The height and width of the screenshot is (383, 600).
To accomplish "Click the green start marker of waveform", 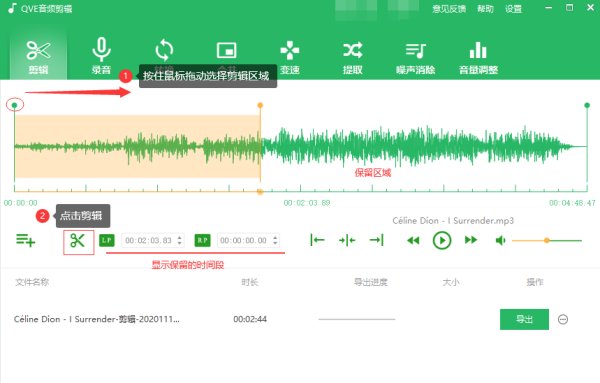I will pyautogui.click(x=15, y=105).
